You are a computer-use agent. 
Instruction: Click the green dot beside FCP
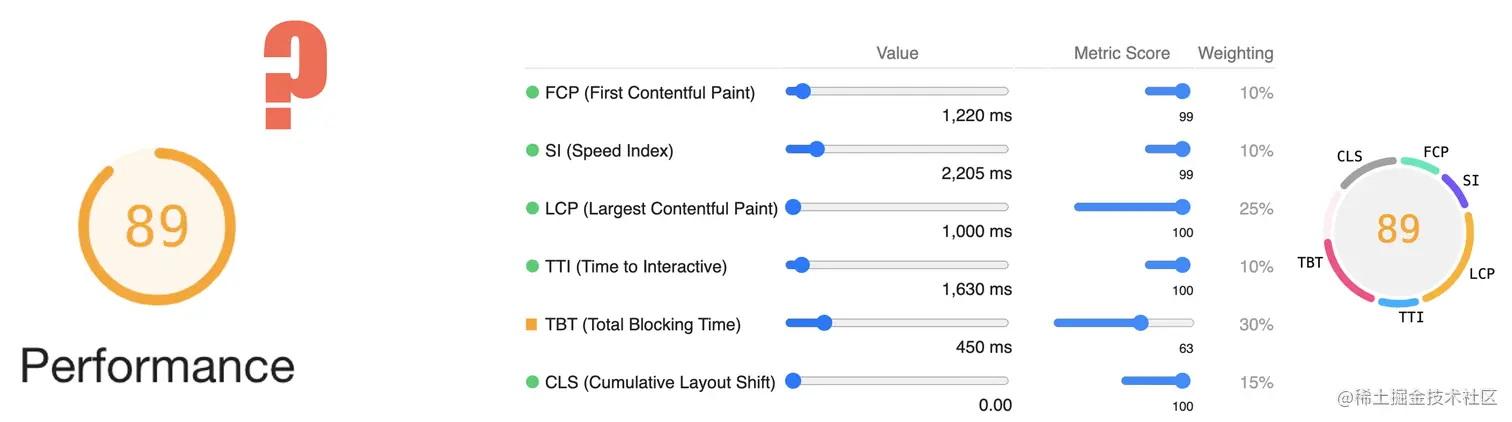tap(532, 93)
